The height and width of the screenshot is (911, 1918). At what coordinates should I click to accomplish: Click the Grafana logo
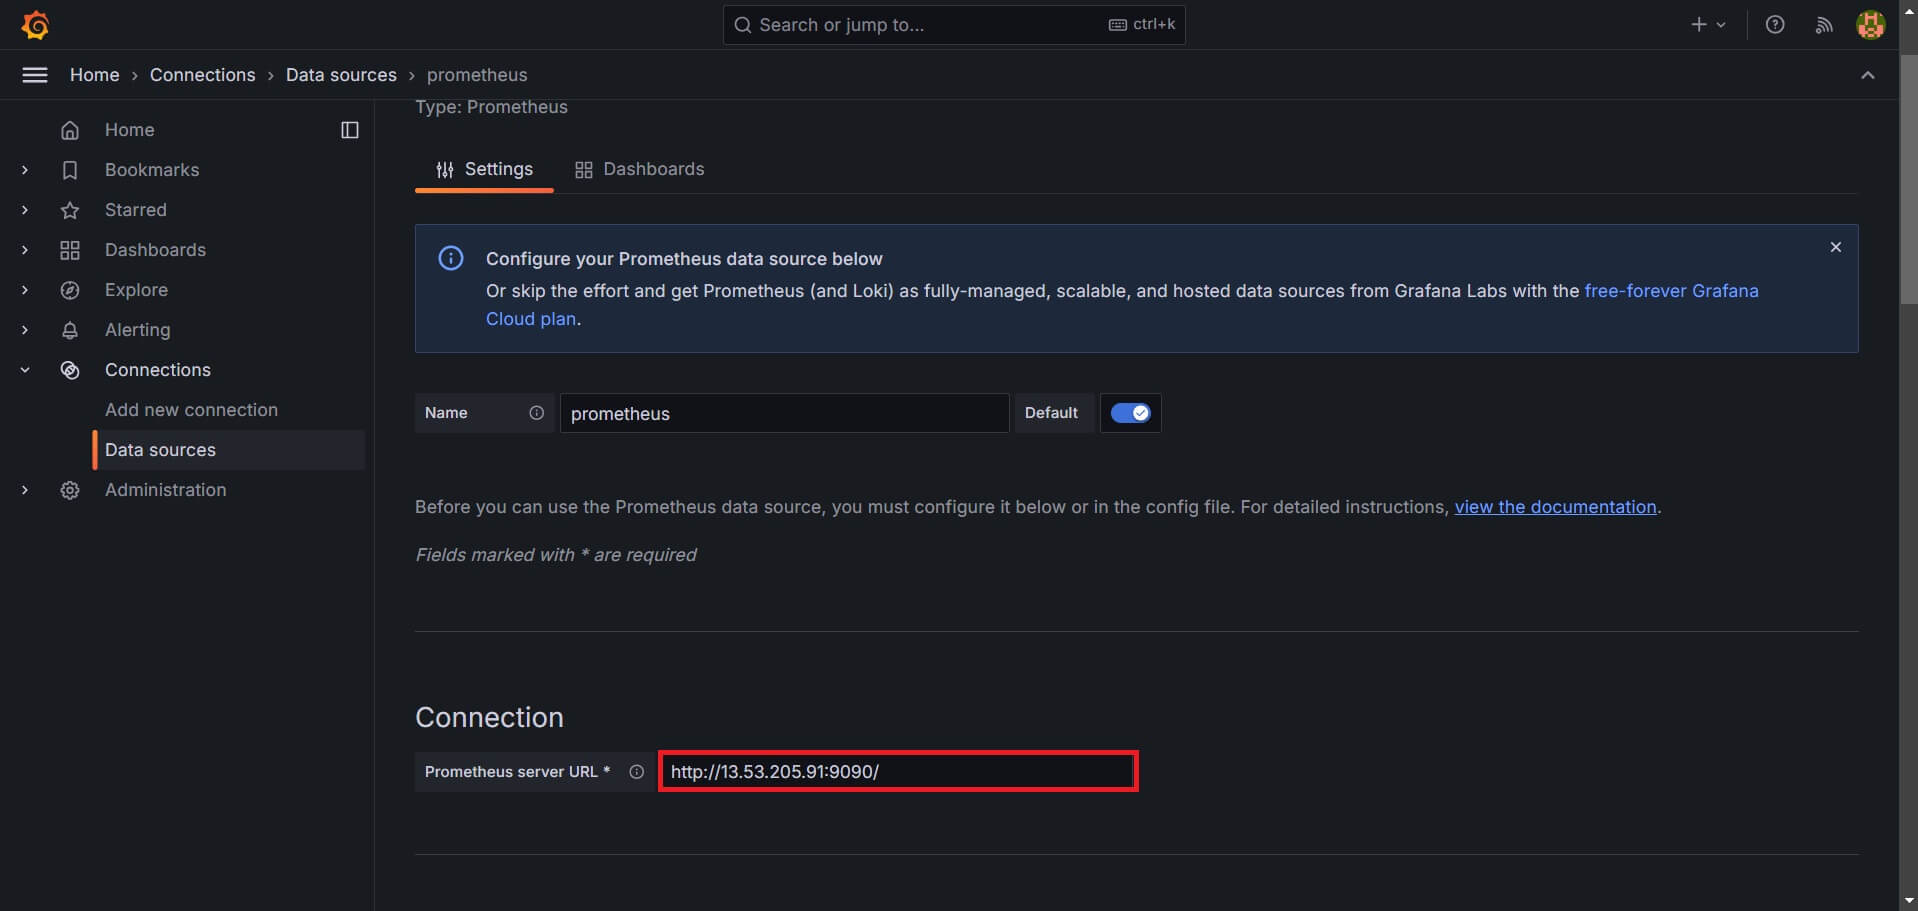pyautogui.click(x=35, y=25)
